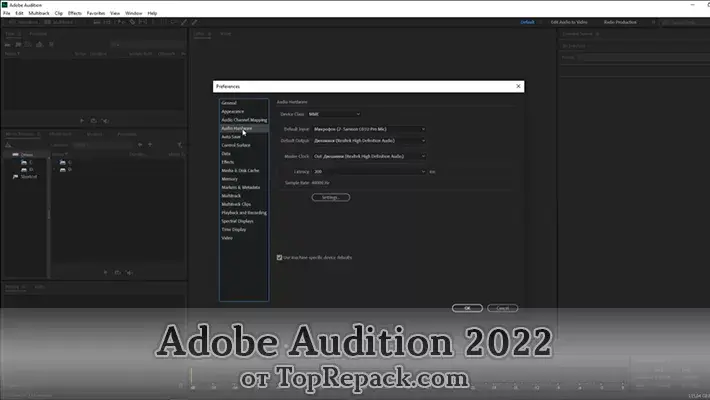This screenshot has height=400, width=710.
Task: Open the Default Output dropdown
Action: click(369, 141)
